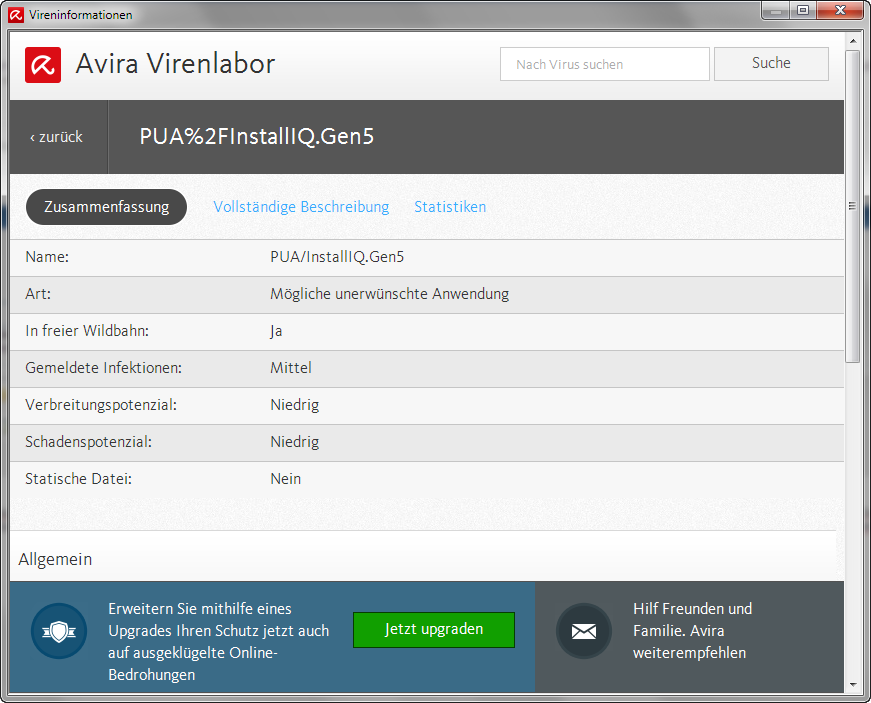Image resolution: width=871 pixels, height=703 pixels.
Task: Maximize the Vireninformationen window
Action: point(803,11)
